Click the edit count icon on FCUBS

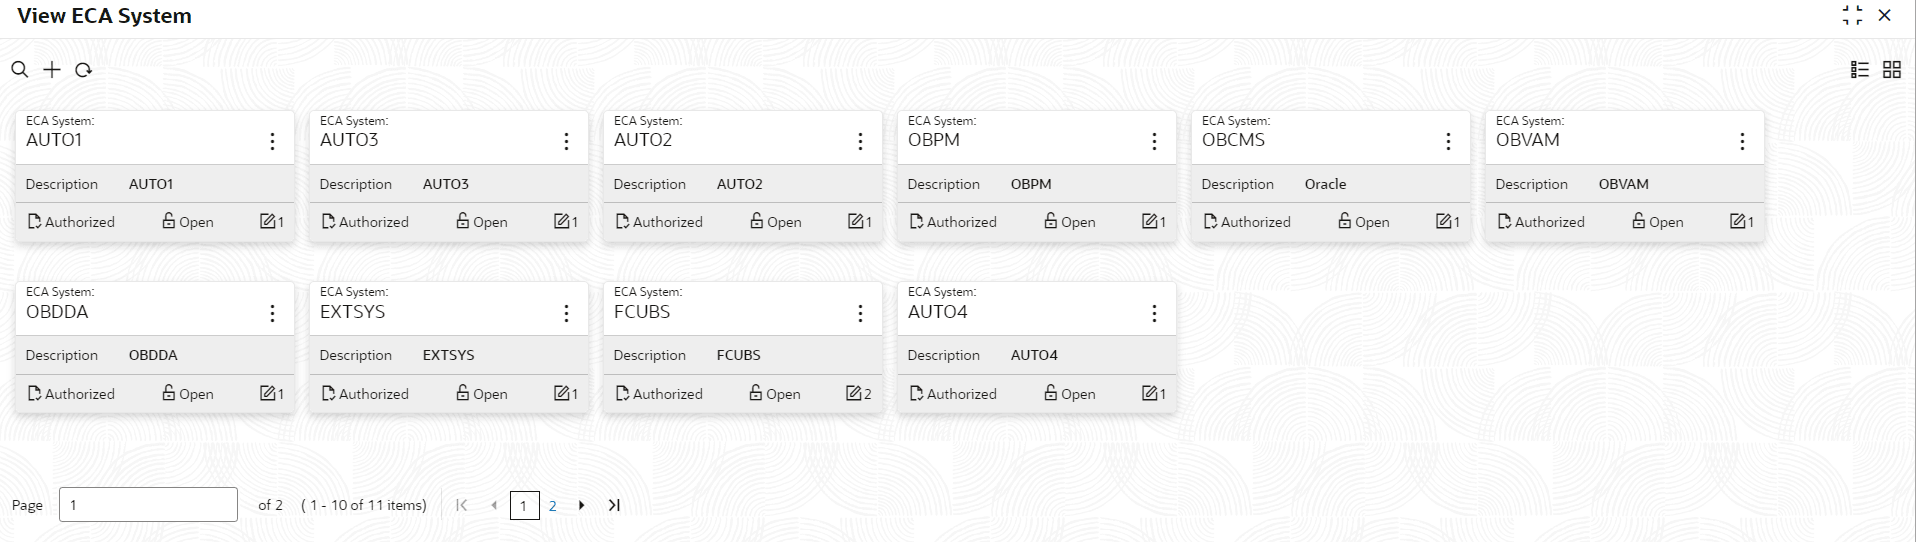click(x=854, y=393)
